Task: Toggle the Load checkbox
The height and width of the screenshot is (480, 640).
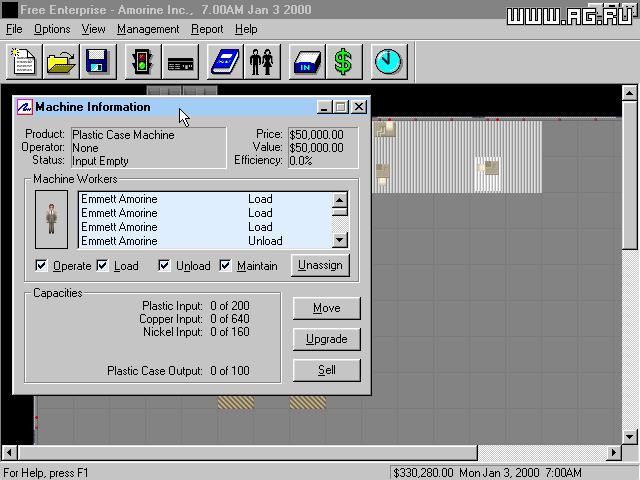Action: (x=102, y=266)
